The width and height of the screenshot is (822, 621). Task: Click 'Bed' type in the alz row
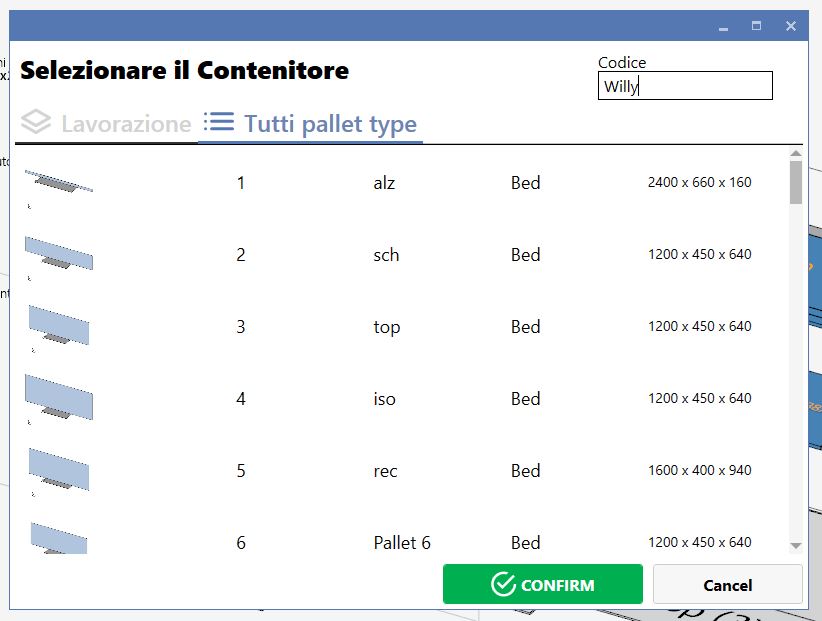[x=526, y=183]
